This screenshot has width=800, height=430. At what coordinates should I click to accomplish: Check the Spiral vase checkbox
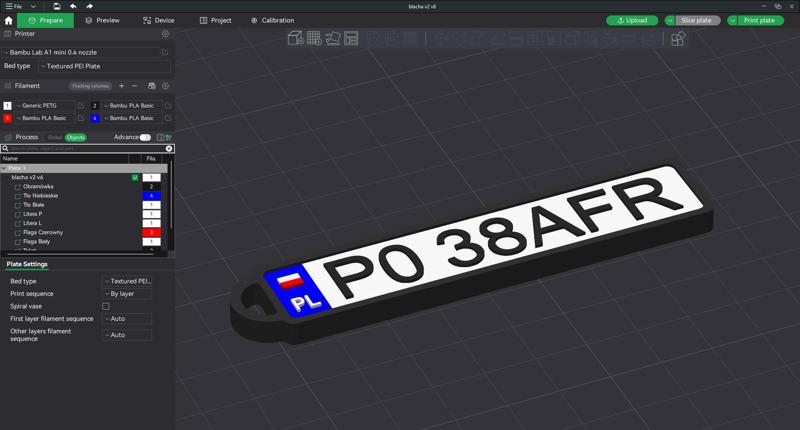[x=106, y=306]
